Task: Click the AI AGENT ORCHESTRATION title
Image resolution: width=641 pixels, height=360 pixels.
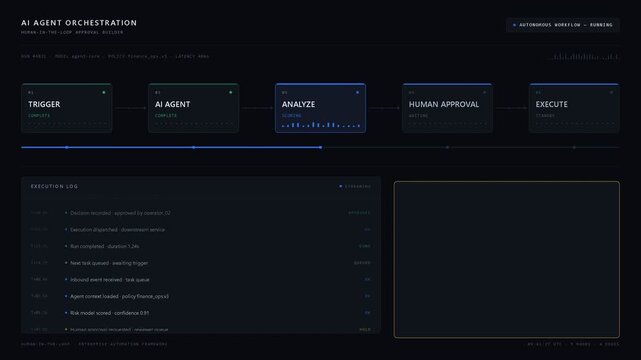Action: [x=79, y=23]
